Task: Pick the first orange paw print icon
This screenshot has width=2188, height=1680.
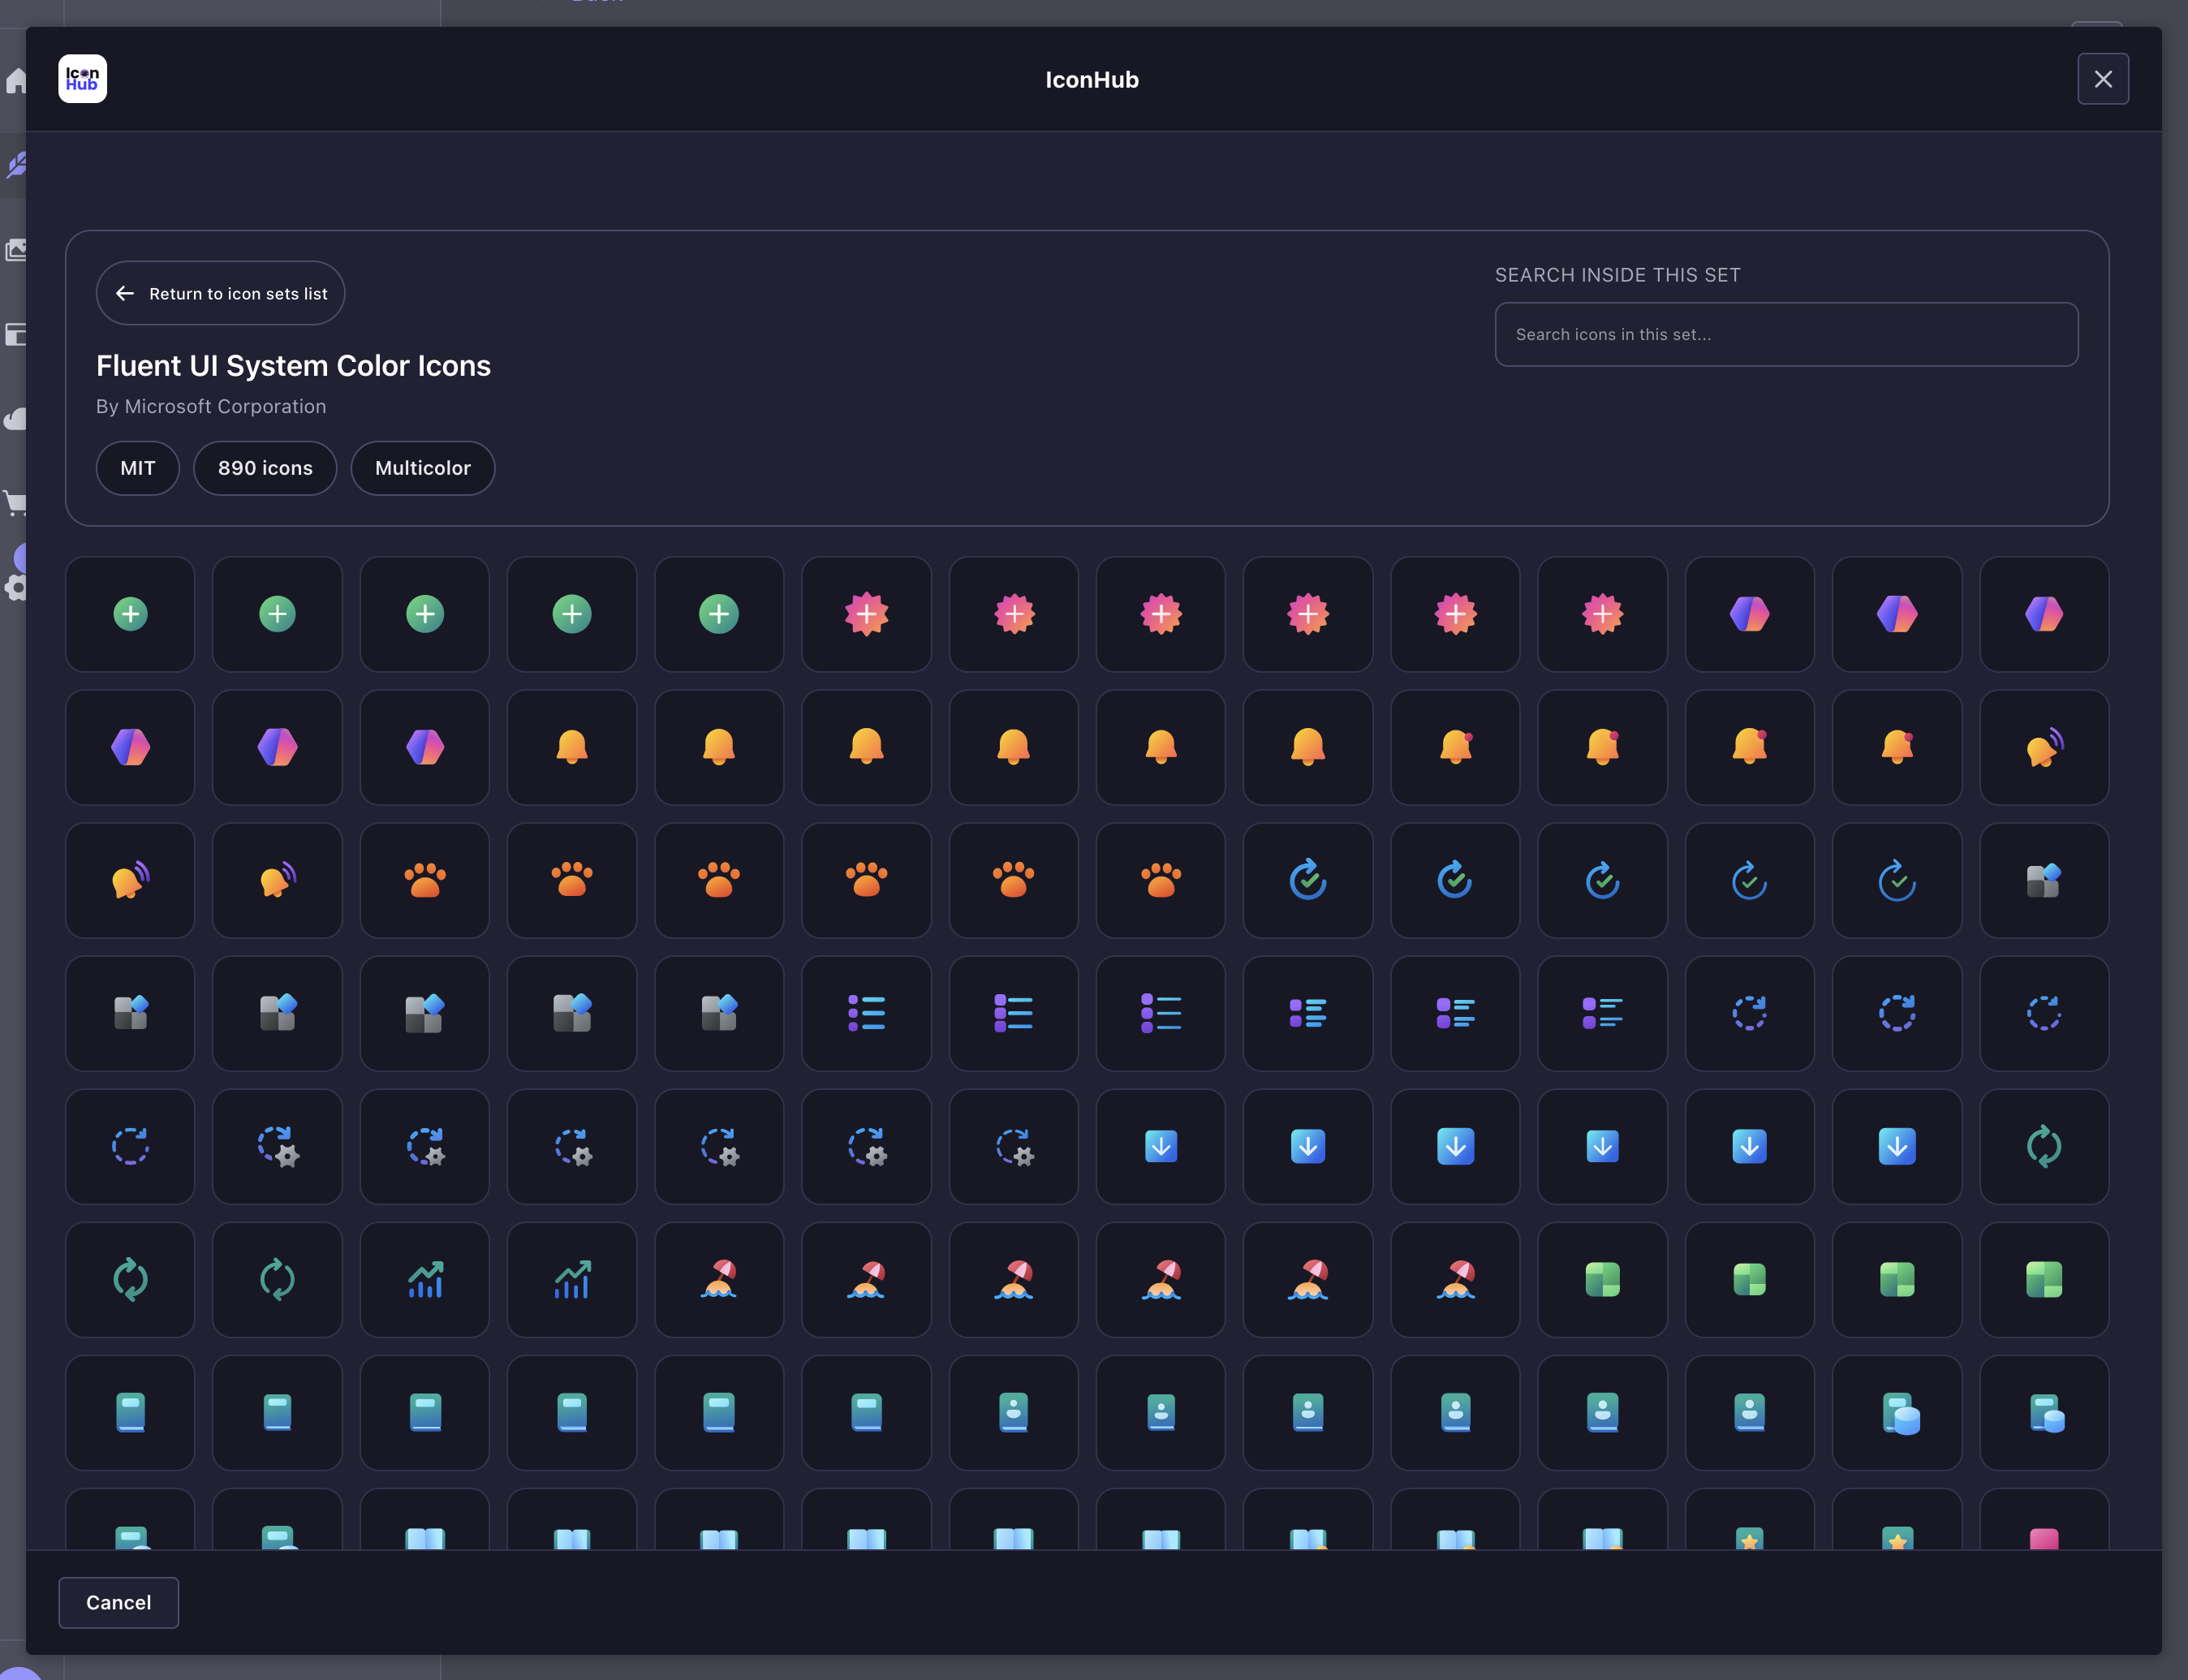Action: (425, 880)
